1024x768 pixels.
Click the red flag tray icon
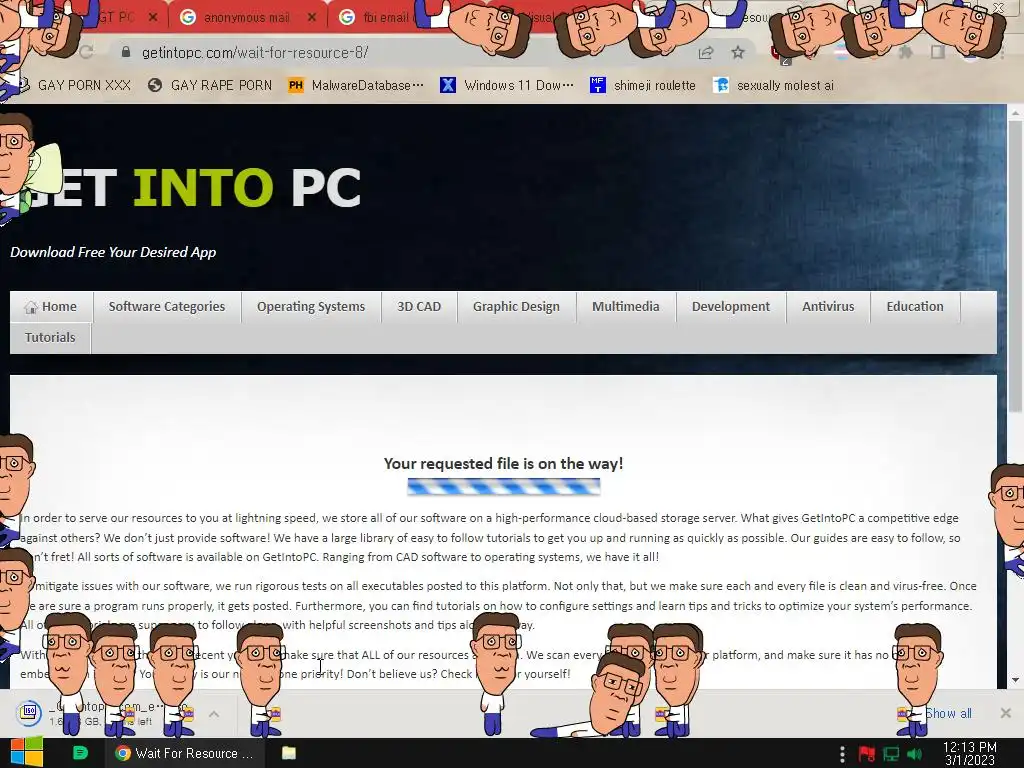(x=867, y=754)
